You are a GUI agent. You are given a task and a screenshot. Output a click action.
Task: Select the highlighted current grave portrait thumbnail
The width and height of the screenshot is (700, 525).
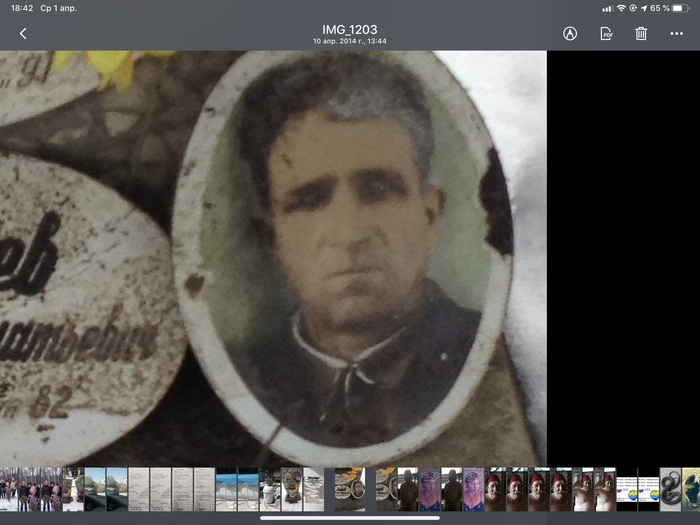tap(350, 489)
